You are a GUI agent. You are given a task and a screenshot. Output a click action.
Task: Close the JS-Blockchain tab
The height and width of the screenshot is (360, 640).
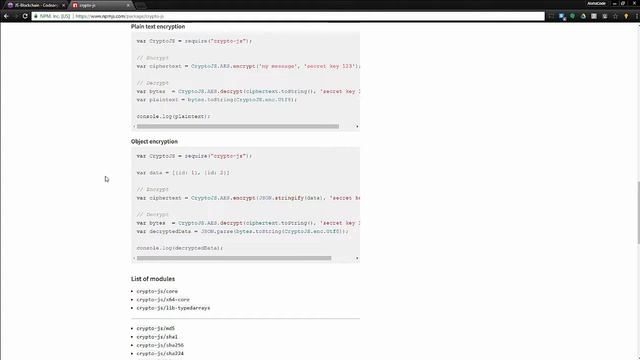click(63, 5)
